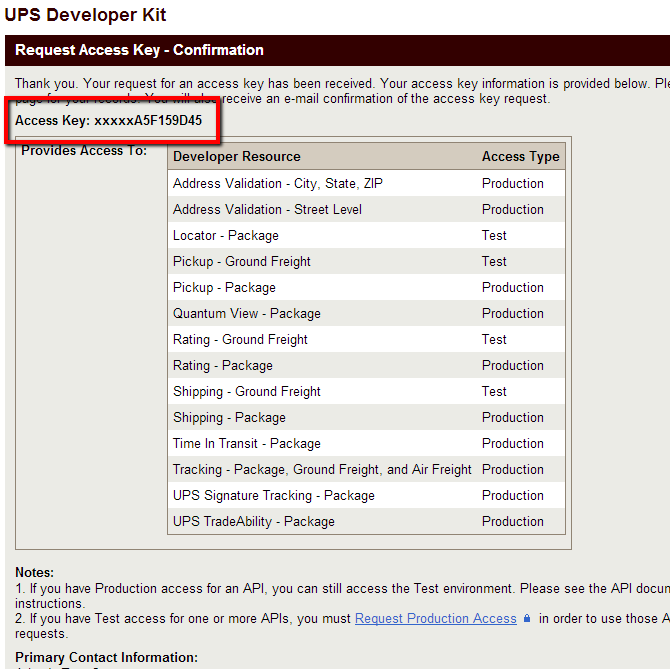Select Quantum View - Package resource

pos(247,314)
